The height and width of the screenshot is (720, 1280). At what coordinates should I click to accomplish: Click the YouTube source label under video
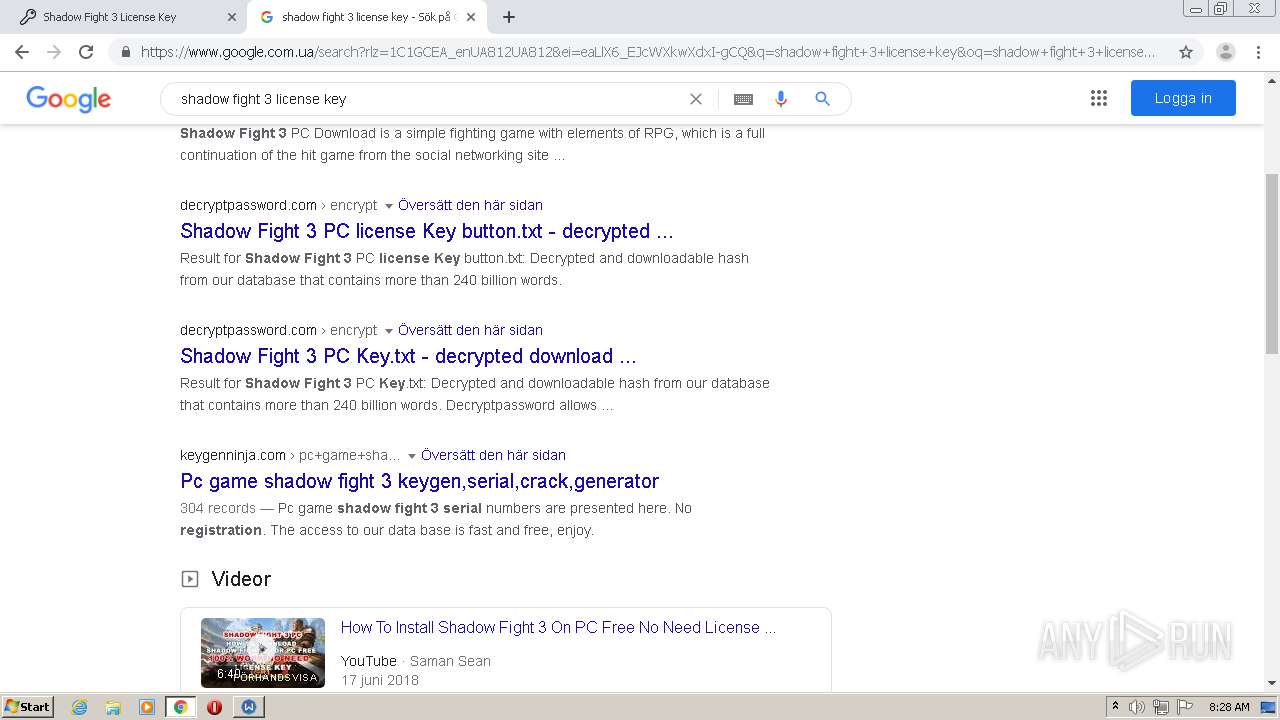[369, 661]
